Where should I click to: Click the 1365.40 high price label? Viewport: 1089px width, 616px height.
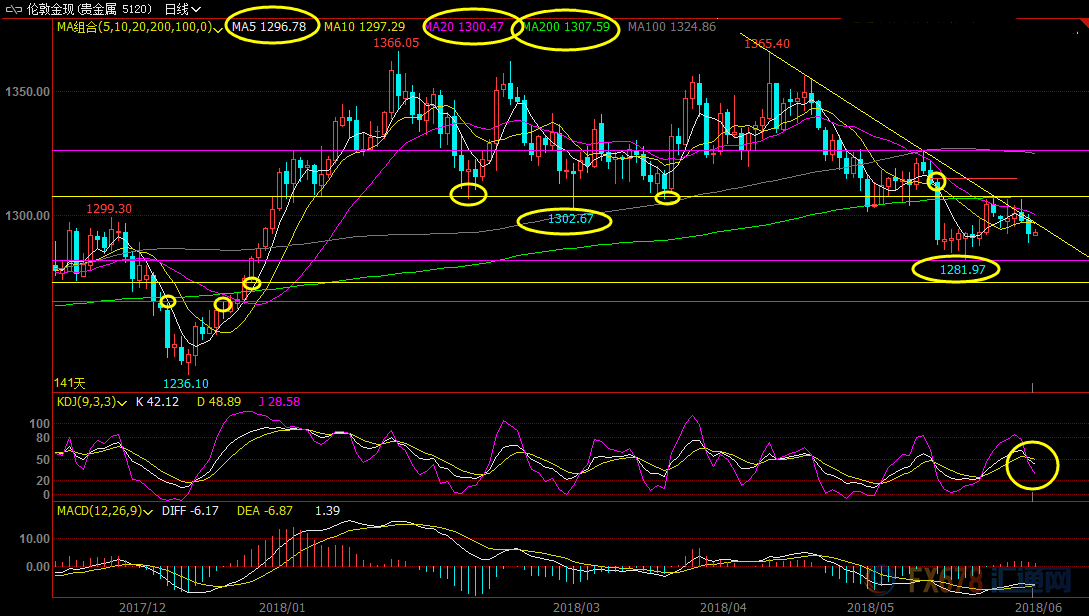767,44
